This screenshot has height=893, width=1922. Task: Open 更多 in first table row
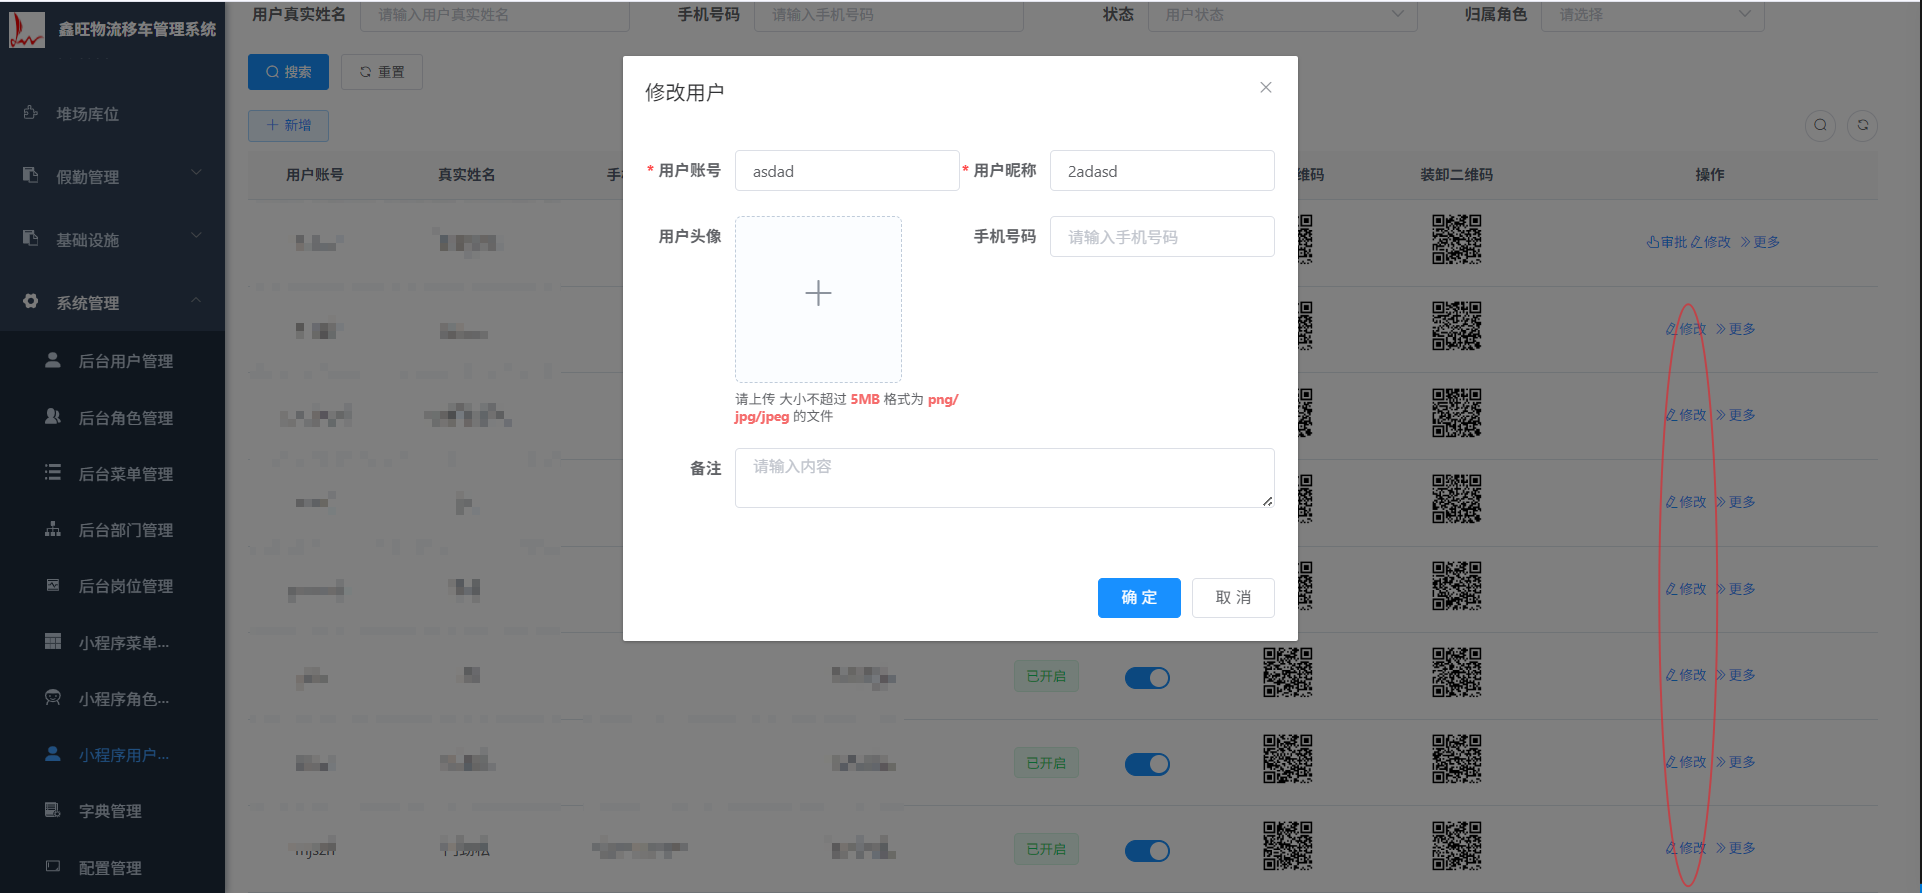click(1760, 242)
